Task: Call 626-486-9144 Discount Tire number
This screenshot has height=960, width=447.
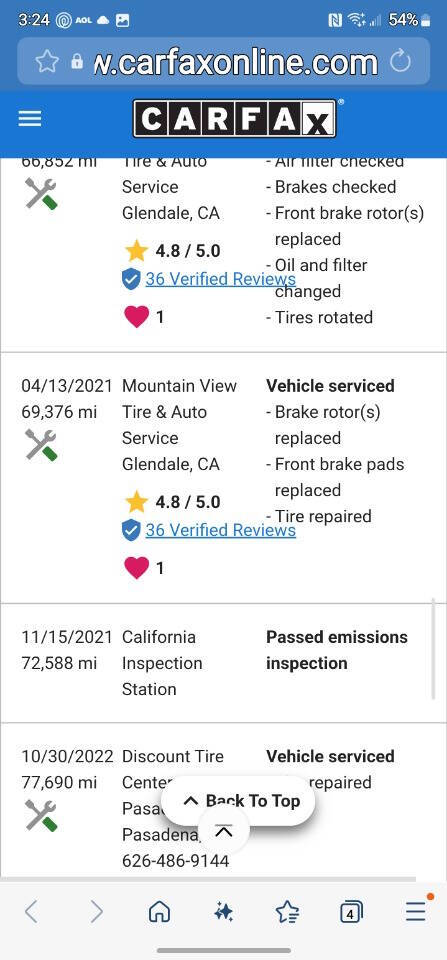Action: point(175,861)
